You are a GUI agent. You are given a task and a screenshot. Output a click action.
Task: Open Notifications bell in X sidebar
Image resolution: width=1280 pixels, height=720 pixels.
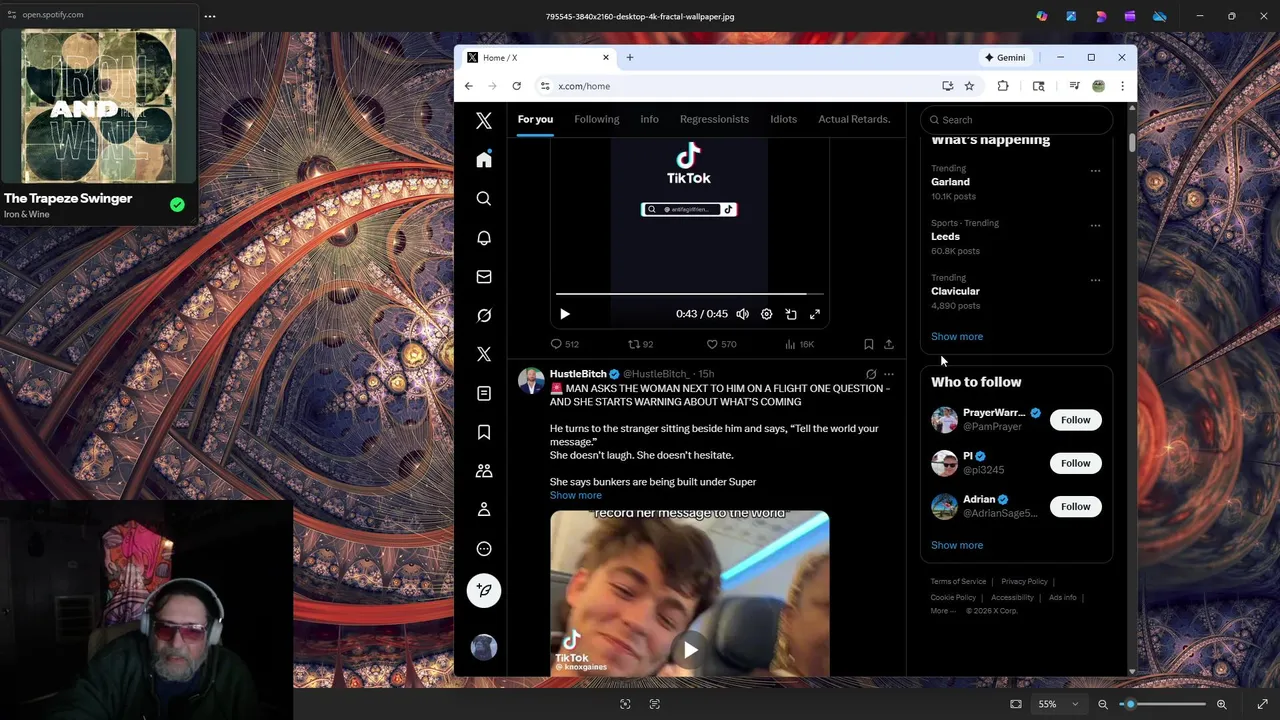tap(484, 238)
